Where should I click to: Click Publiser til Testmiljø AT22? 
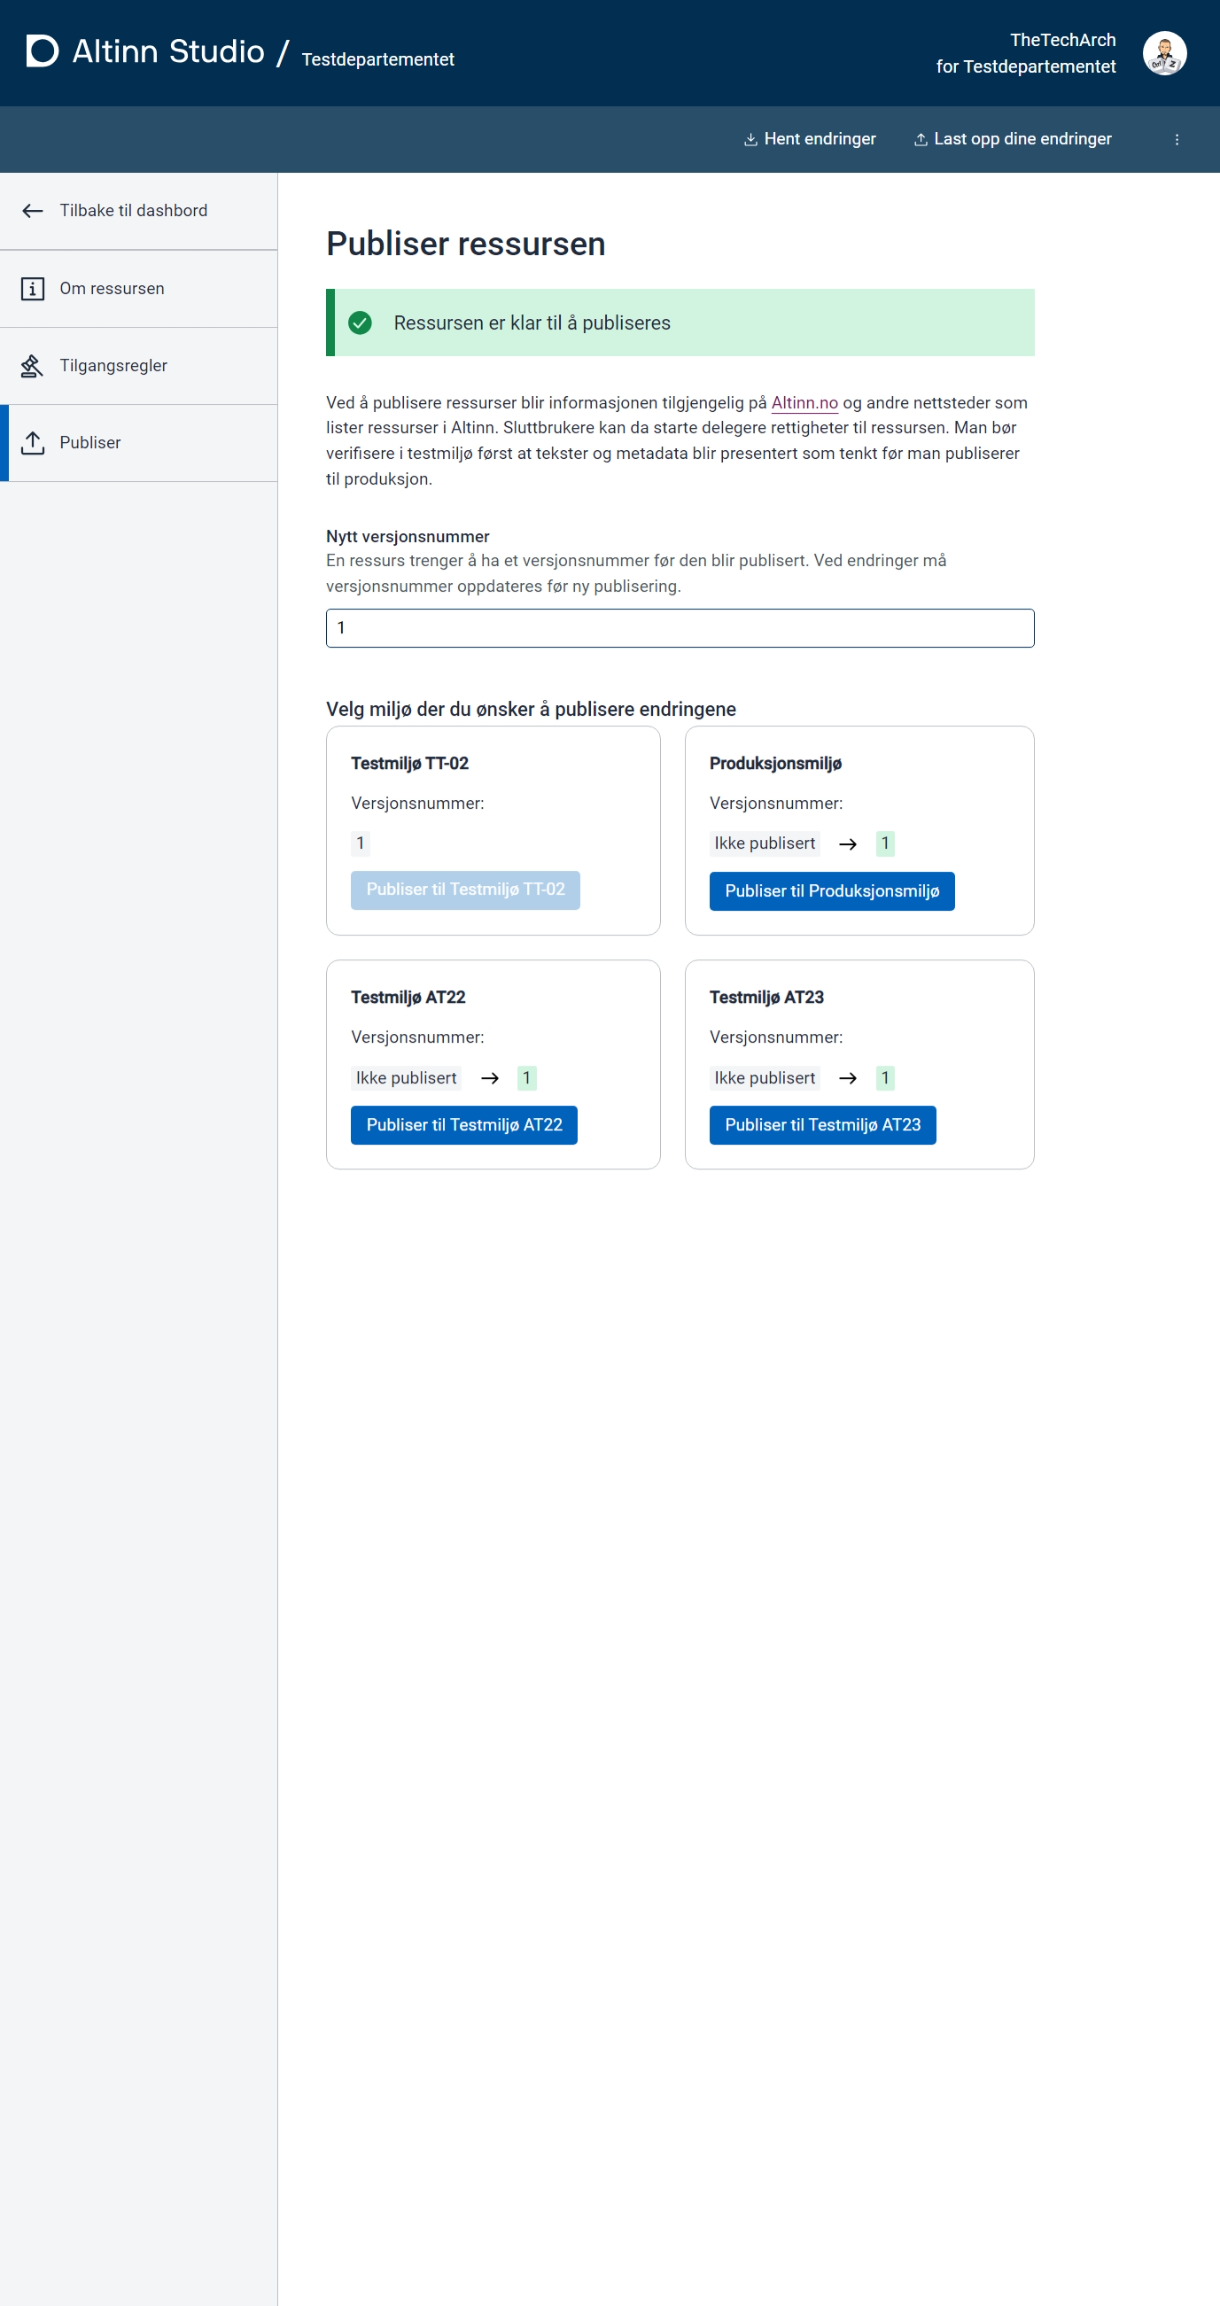(464, 1125)
